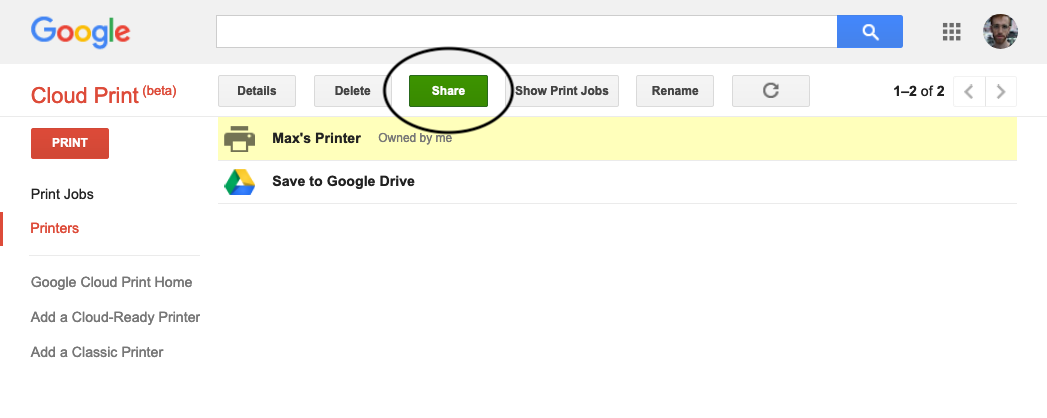Click the '1–2 of 2' page count

(919, 91)
